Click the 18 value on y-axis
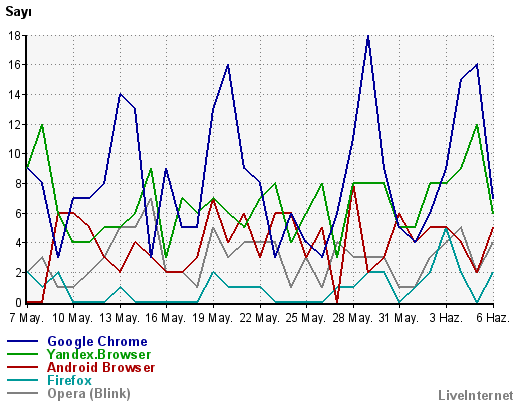The image size is (520, 405). (x=15, y=35)
